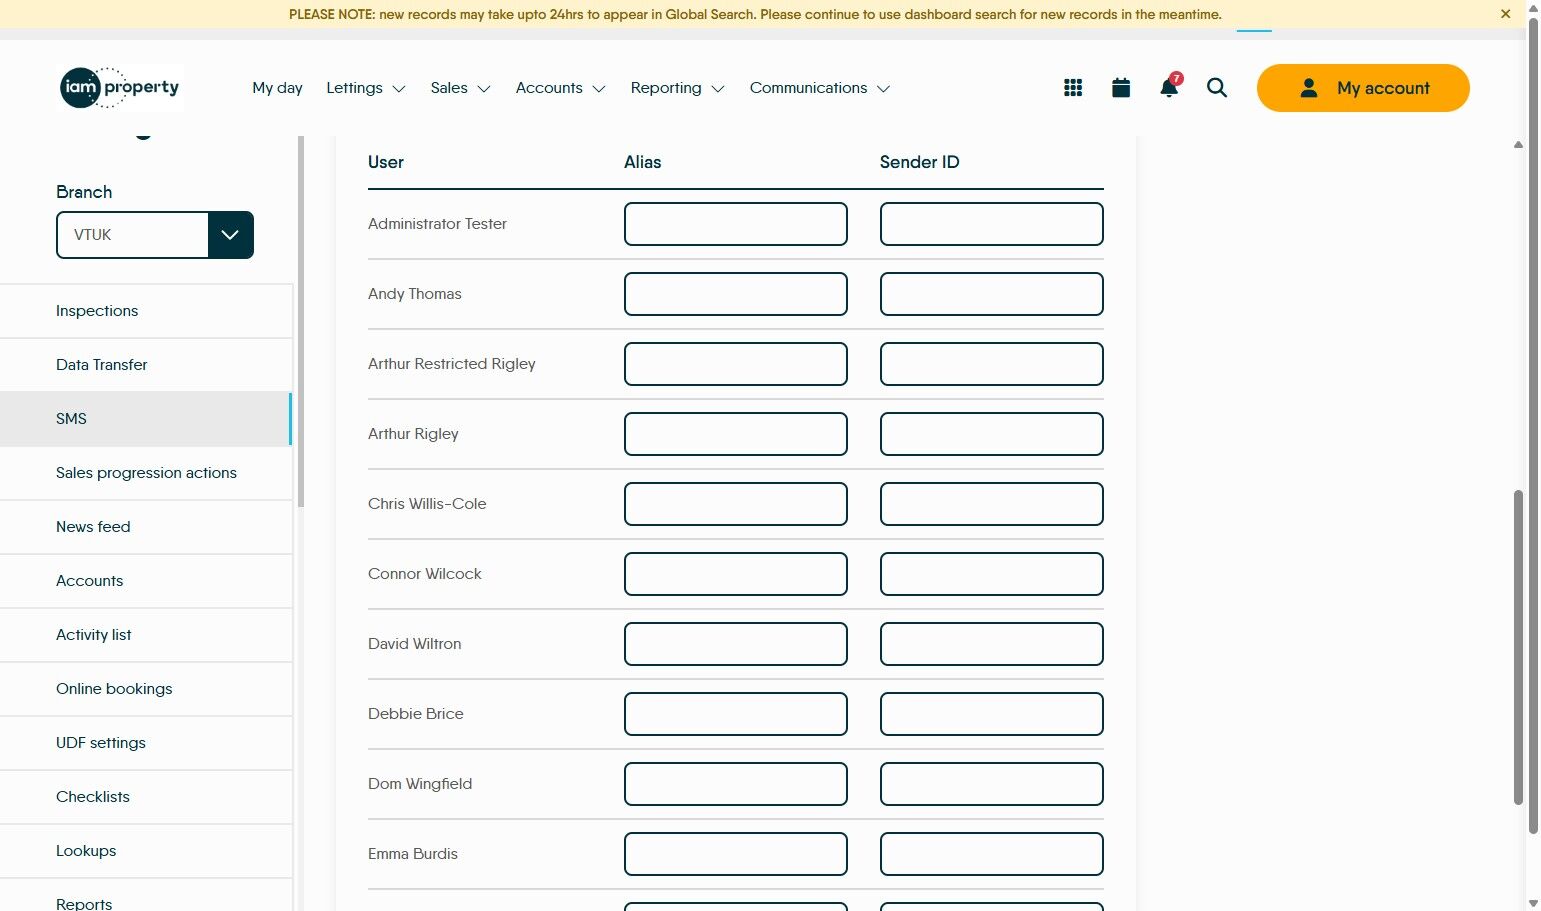Click Sender ID field for Arthur Rigley
The height and width of the screenshot is (911, 1541).
coord(992,434)
